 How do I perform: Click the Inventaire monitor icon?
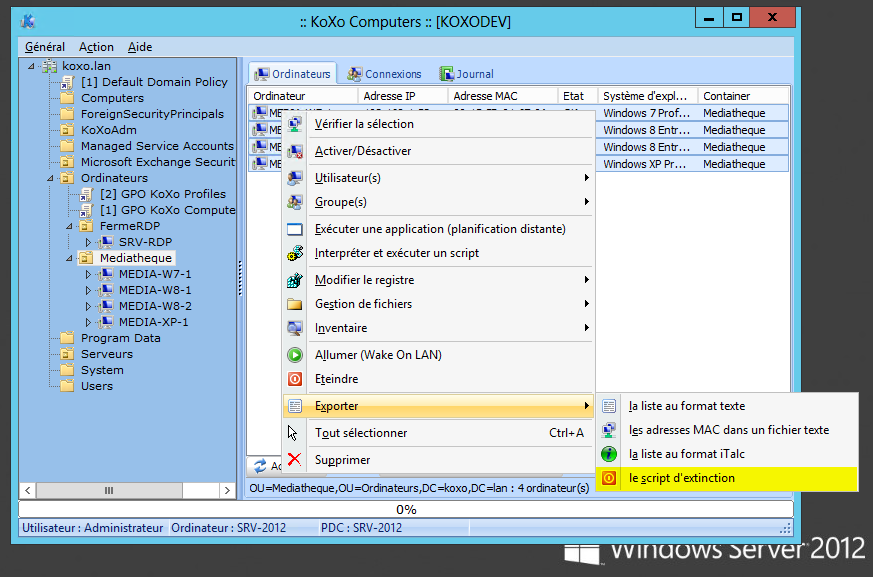click(295, 327)
